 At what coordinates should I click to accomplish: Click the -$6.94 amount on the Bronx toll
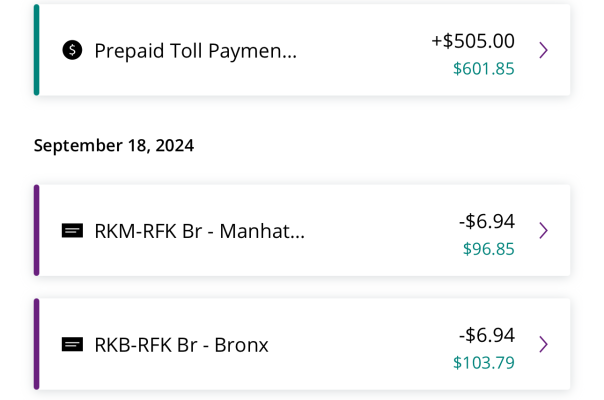click(487, 335)
